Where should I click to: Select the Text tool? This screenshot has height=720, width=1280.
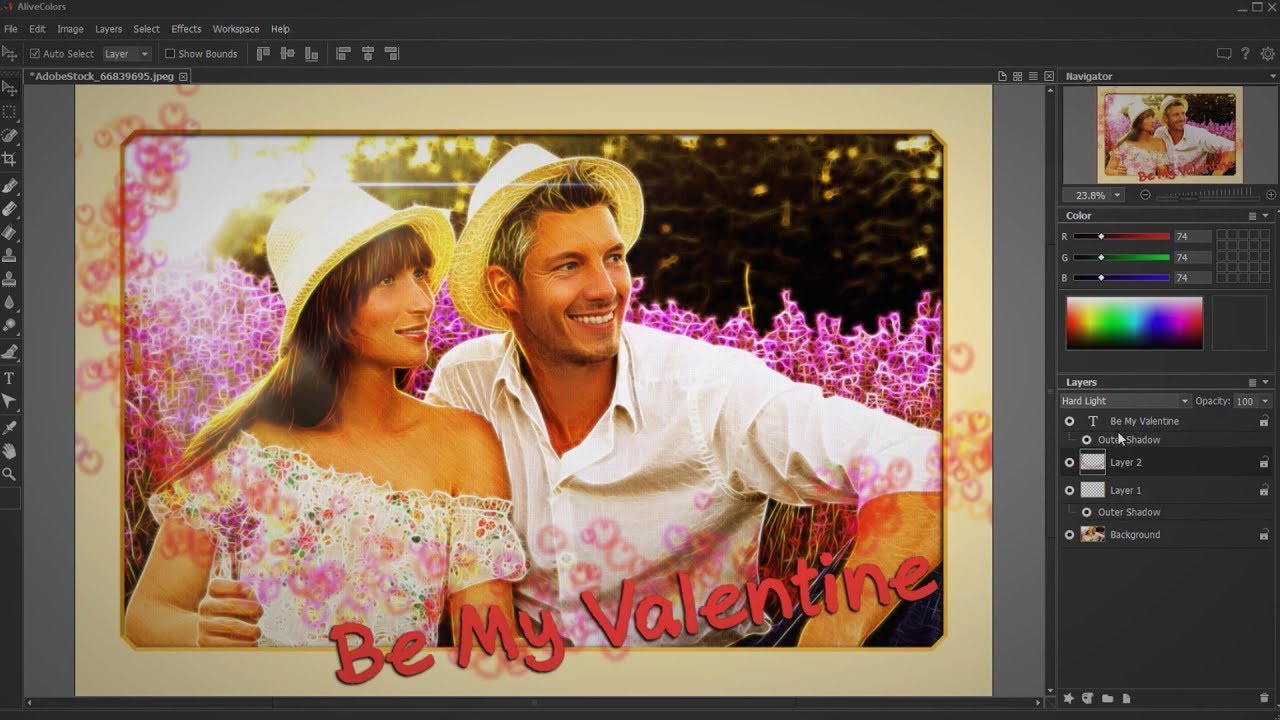pos(9,378)
